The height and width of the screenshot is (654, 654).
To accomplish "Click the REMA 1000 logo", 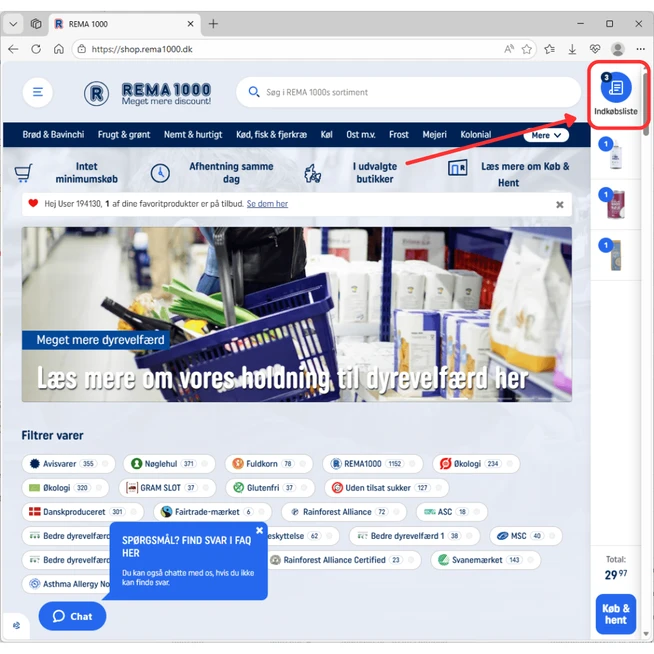I will click(147, 93).
